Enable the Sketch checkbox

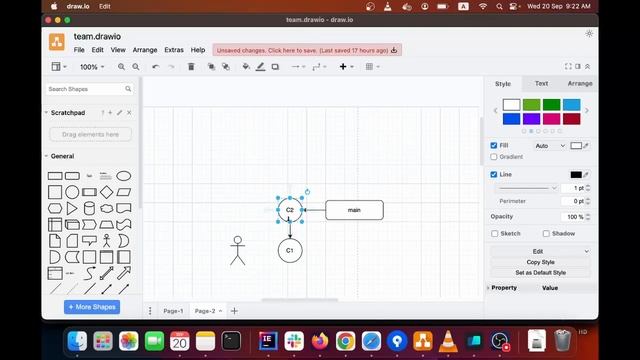[x=495, y=233]
